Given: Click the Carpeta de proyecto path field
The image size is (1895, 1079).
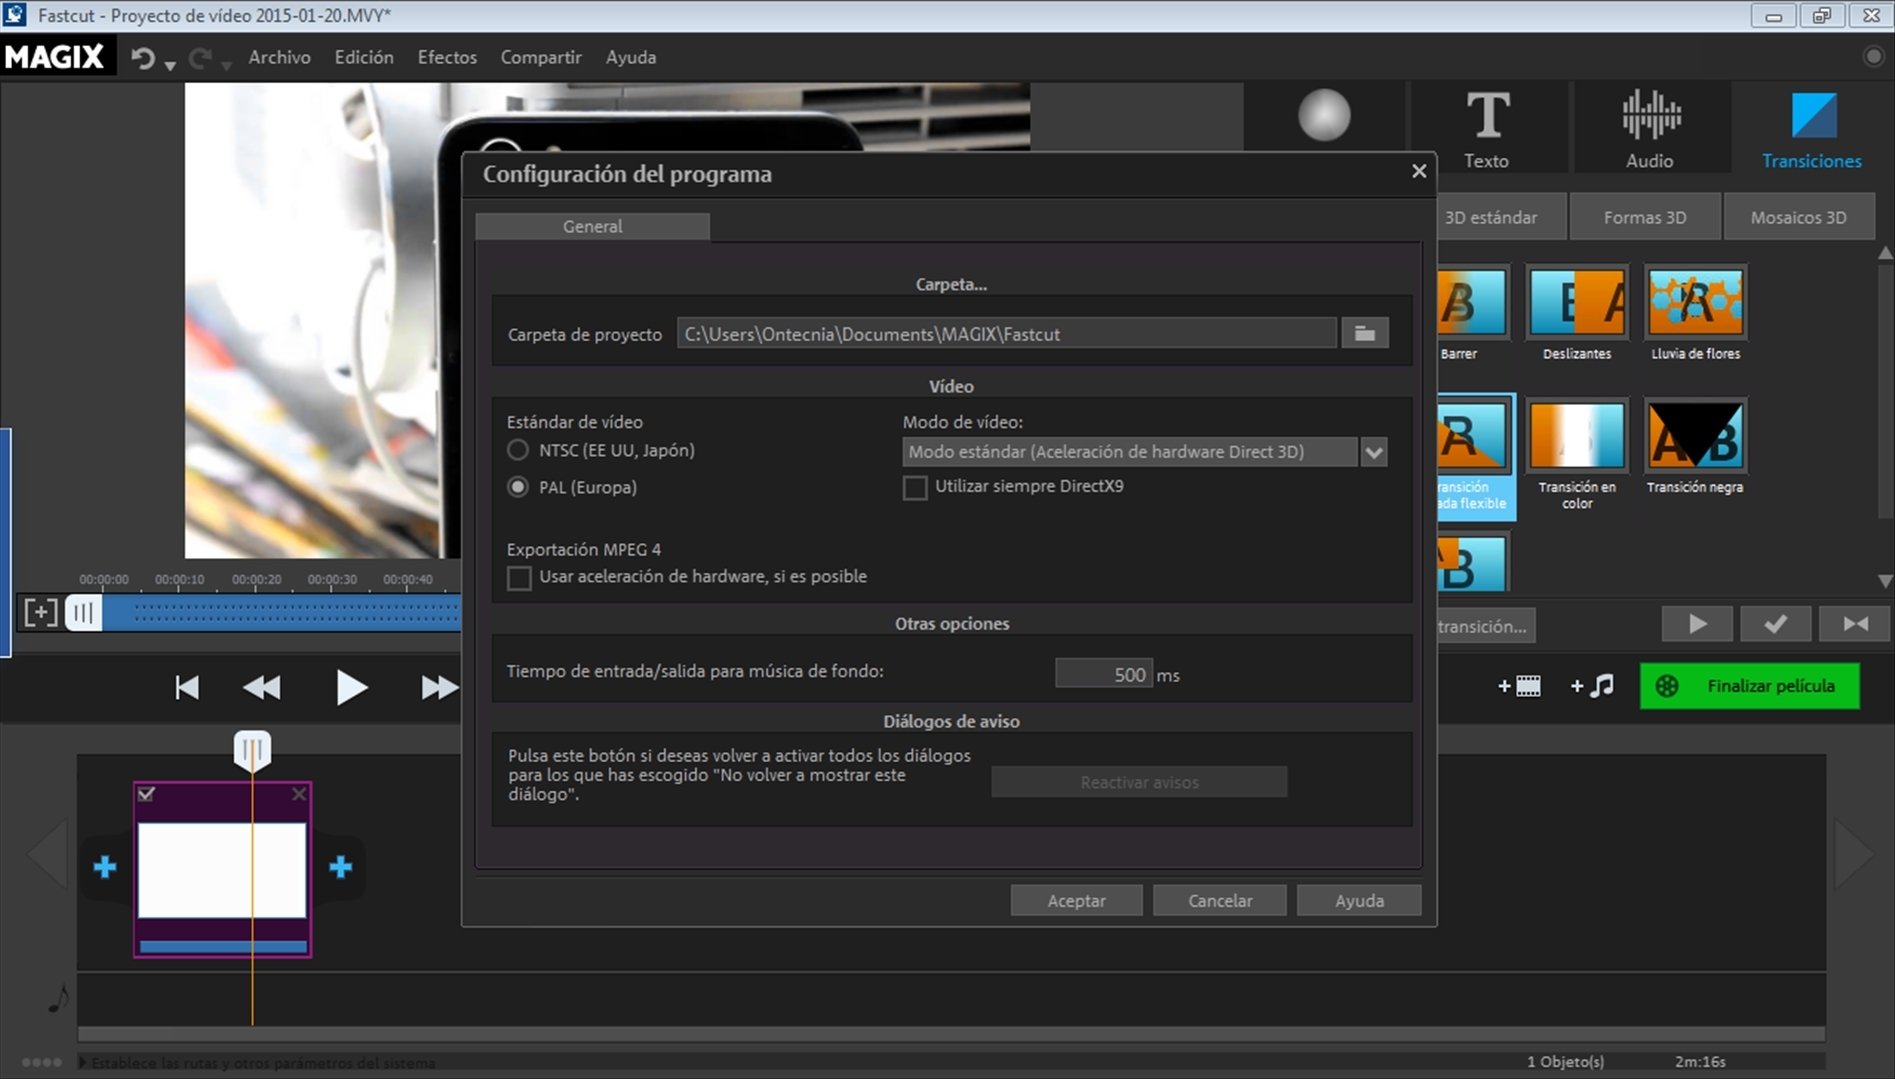Looking at the screenshot, I should tap(1006, 334).
